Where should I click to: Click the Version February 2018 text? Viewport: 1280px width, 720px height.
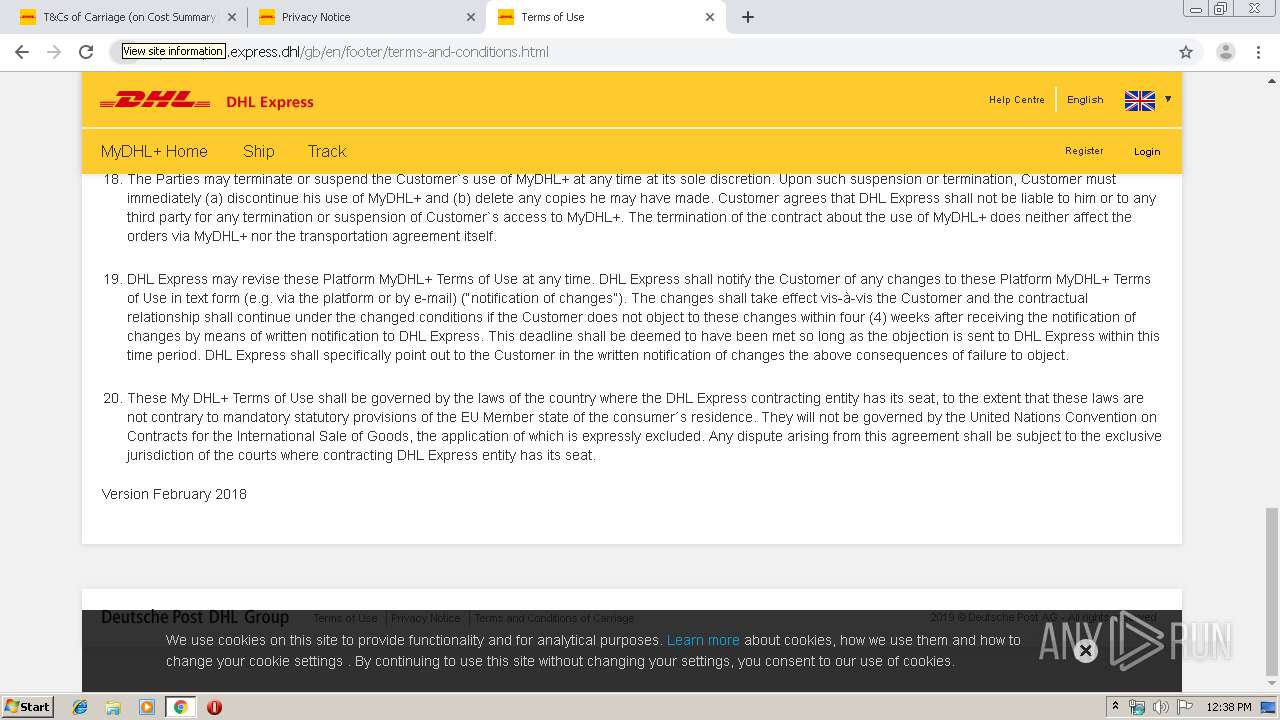[174, 494]
